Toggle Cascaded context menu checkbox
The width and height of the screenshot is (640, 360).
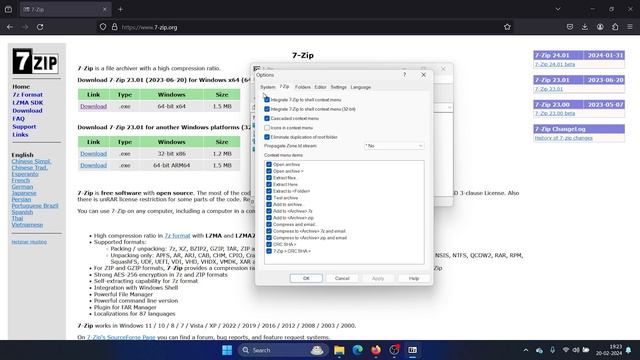[267, 118]
